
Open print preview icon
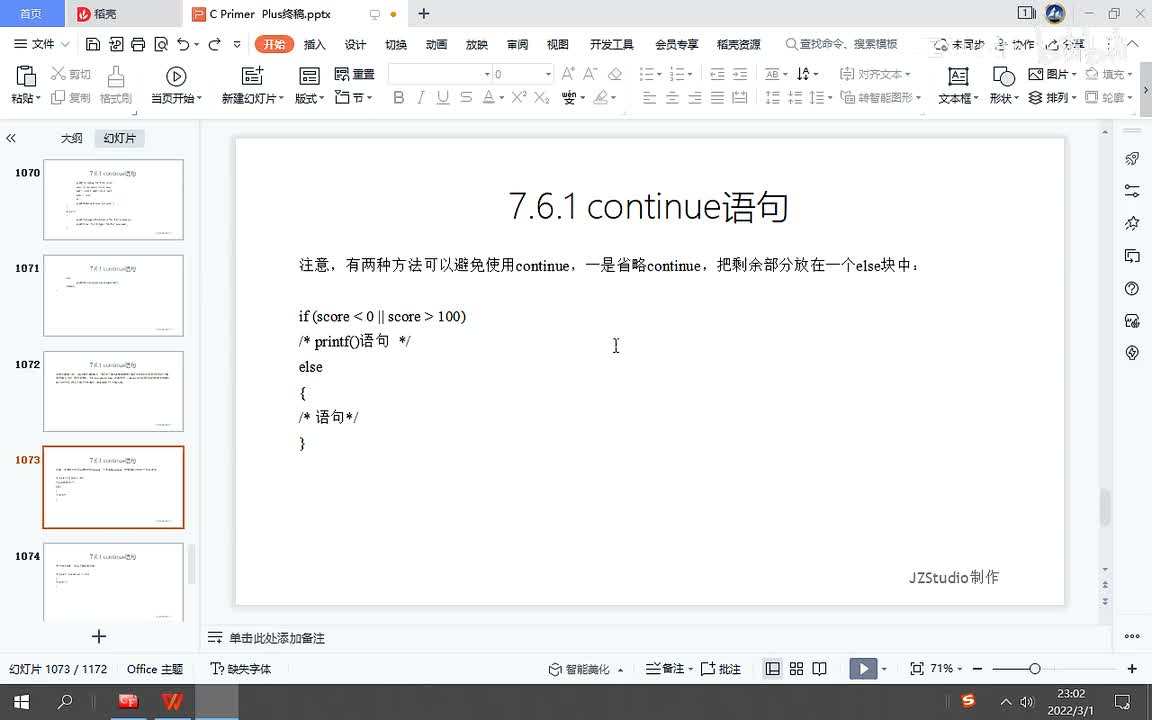point(161,44)
